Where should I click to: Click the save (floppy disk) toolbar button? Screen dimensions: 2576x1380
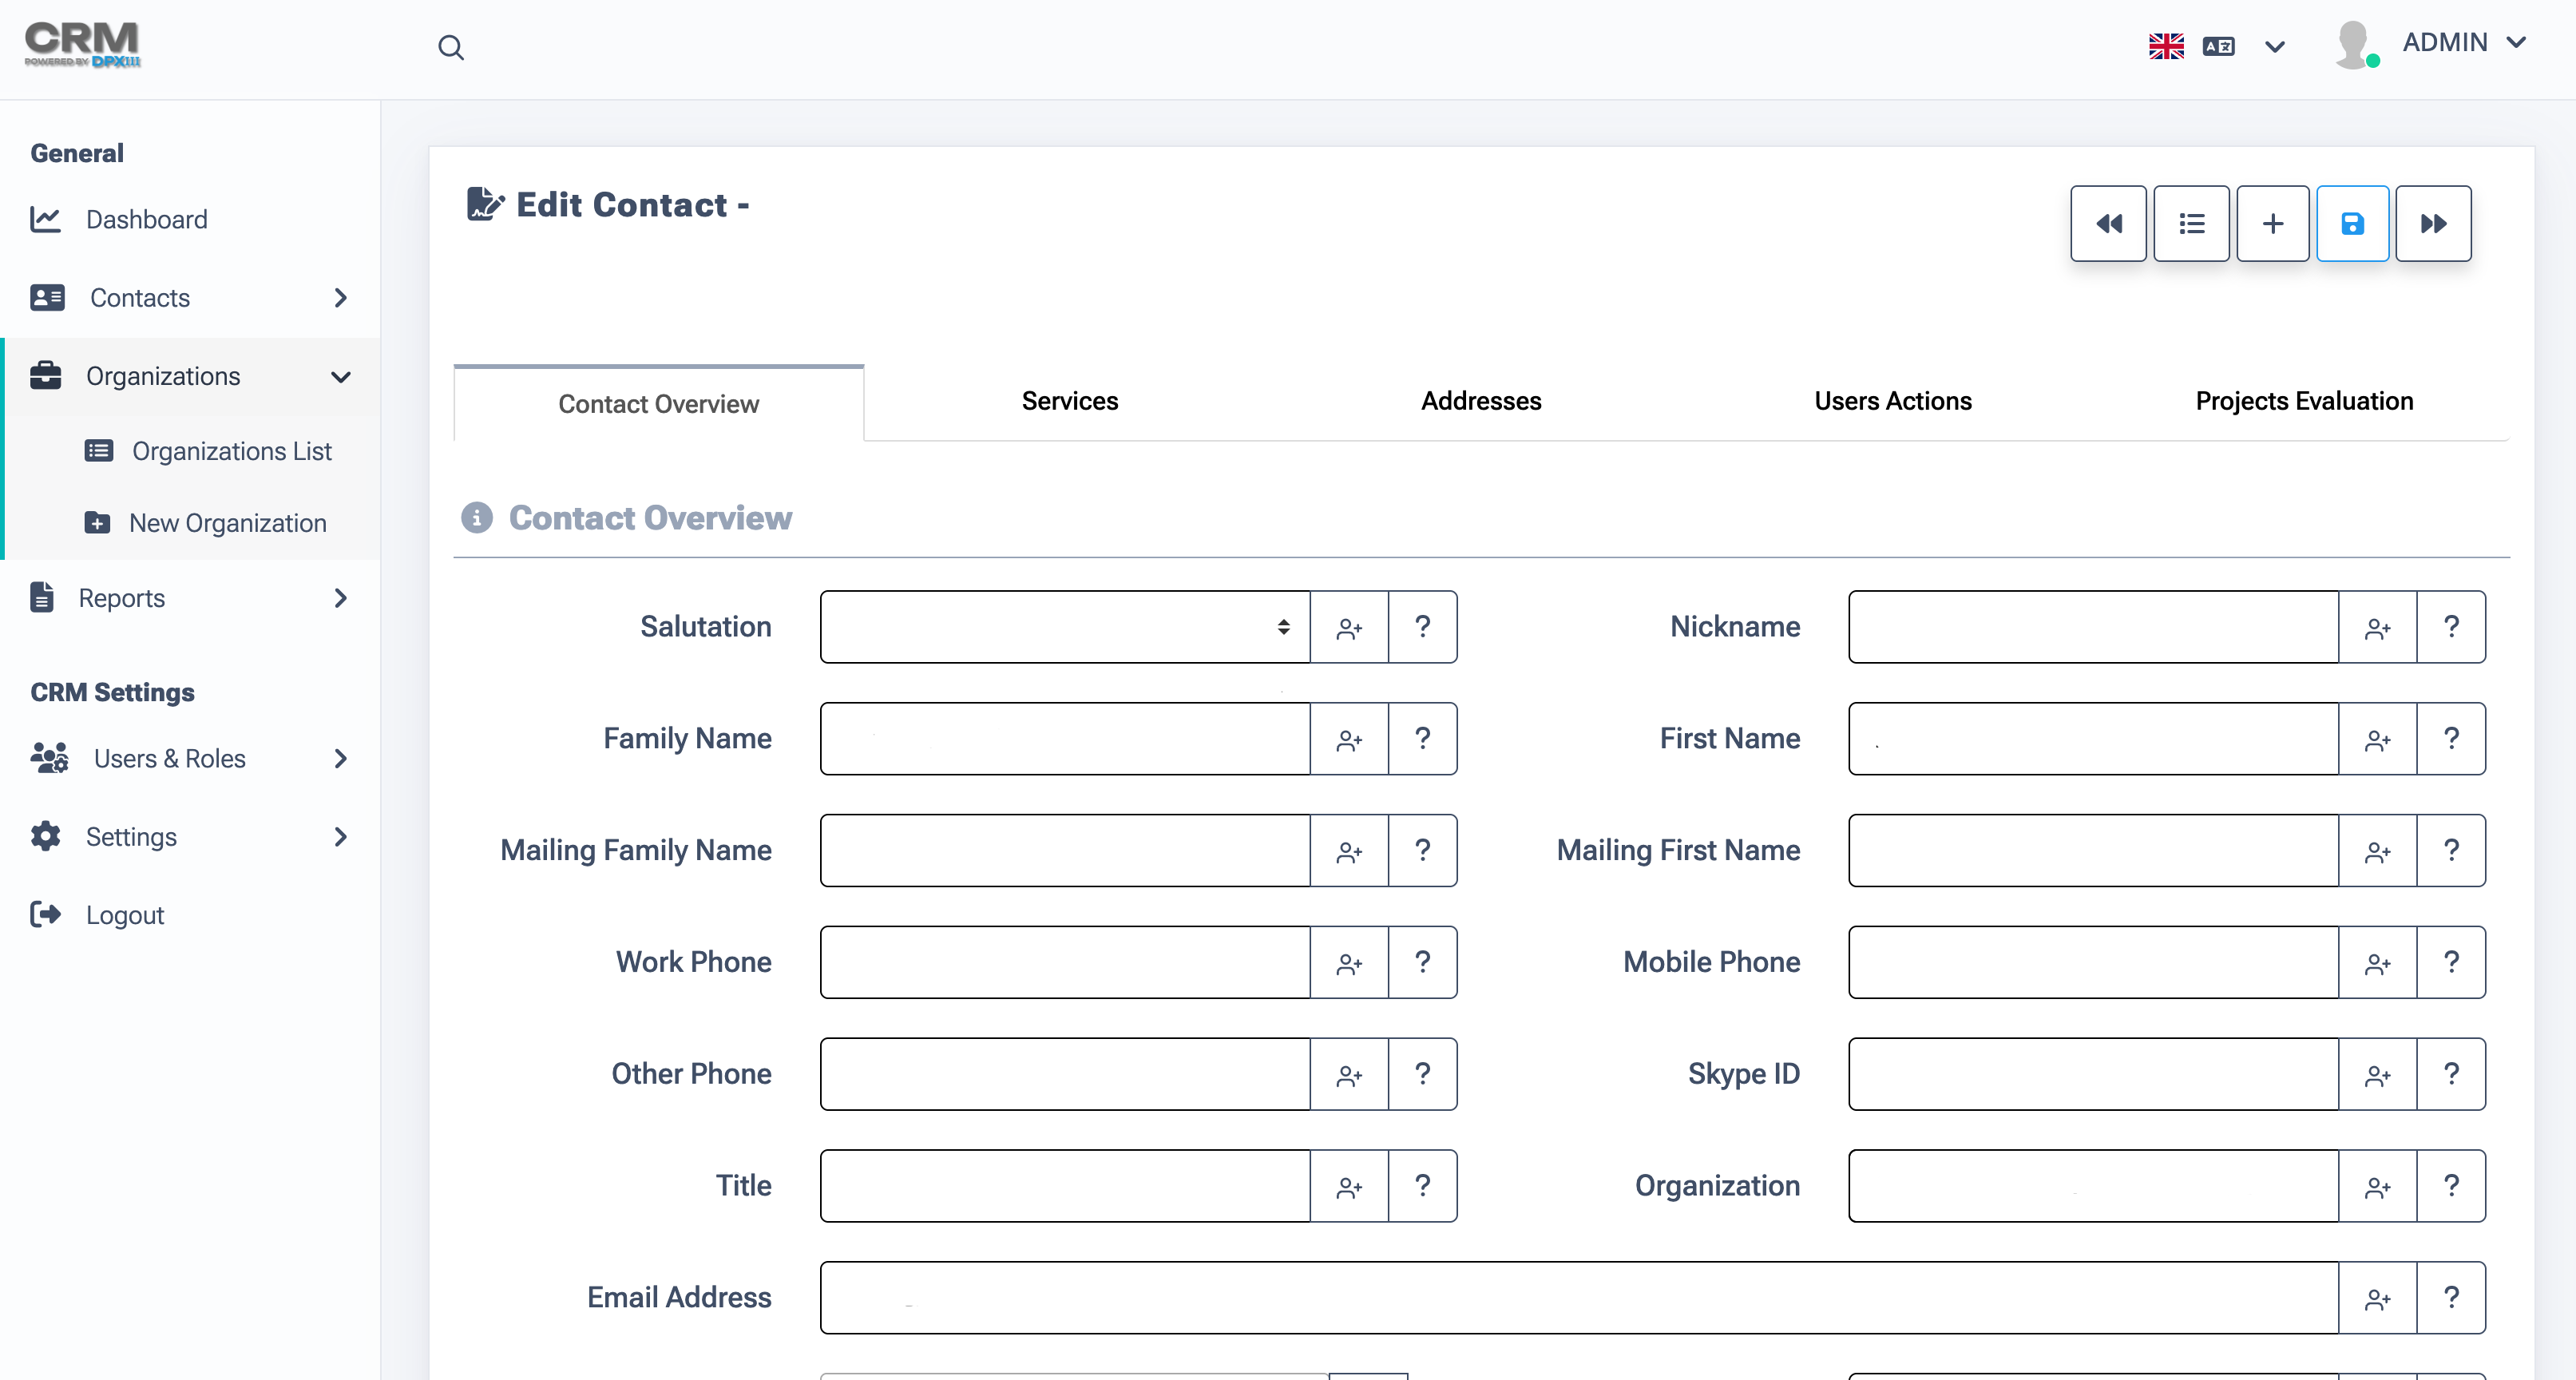(x=2352, y=223)
